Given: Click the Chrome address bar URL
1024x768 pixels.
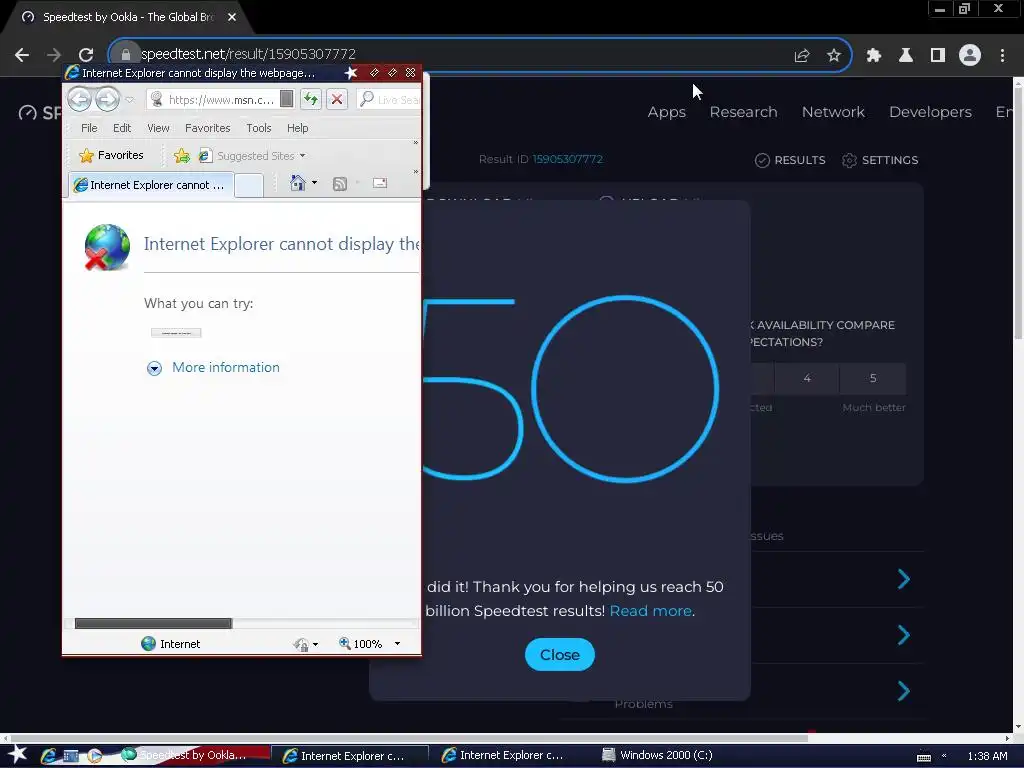Looking at the screenshot, I should coord(248,54).
